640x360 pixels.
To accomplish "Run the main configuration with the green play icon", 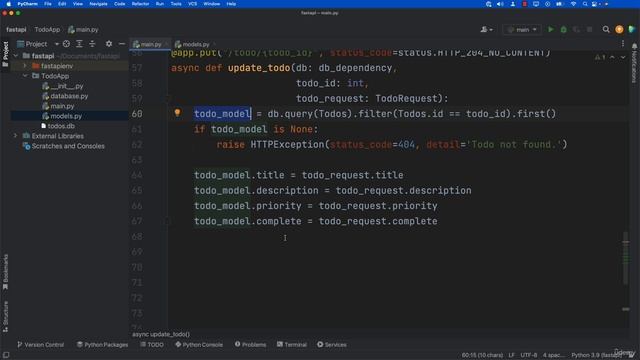I will tap(551, 29).
